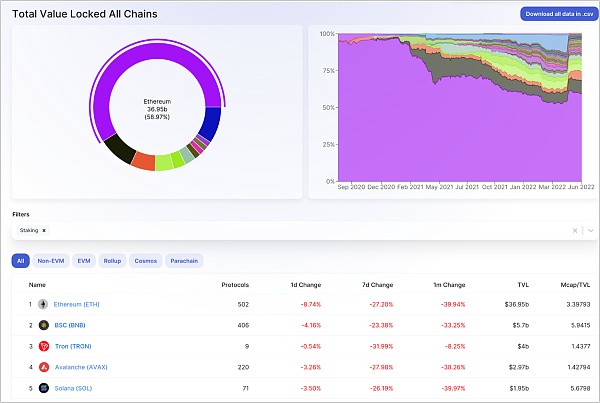Viewport: 600px width, 403px height.
Task: Remove the Staking filter tag
Action: coord(44,230)
